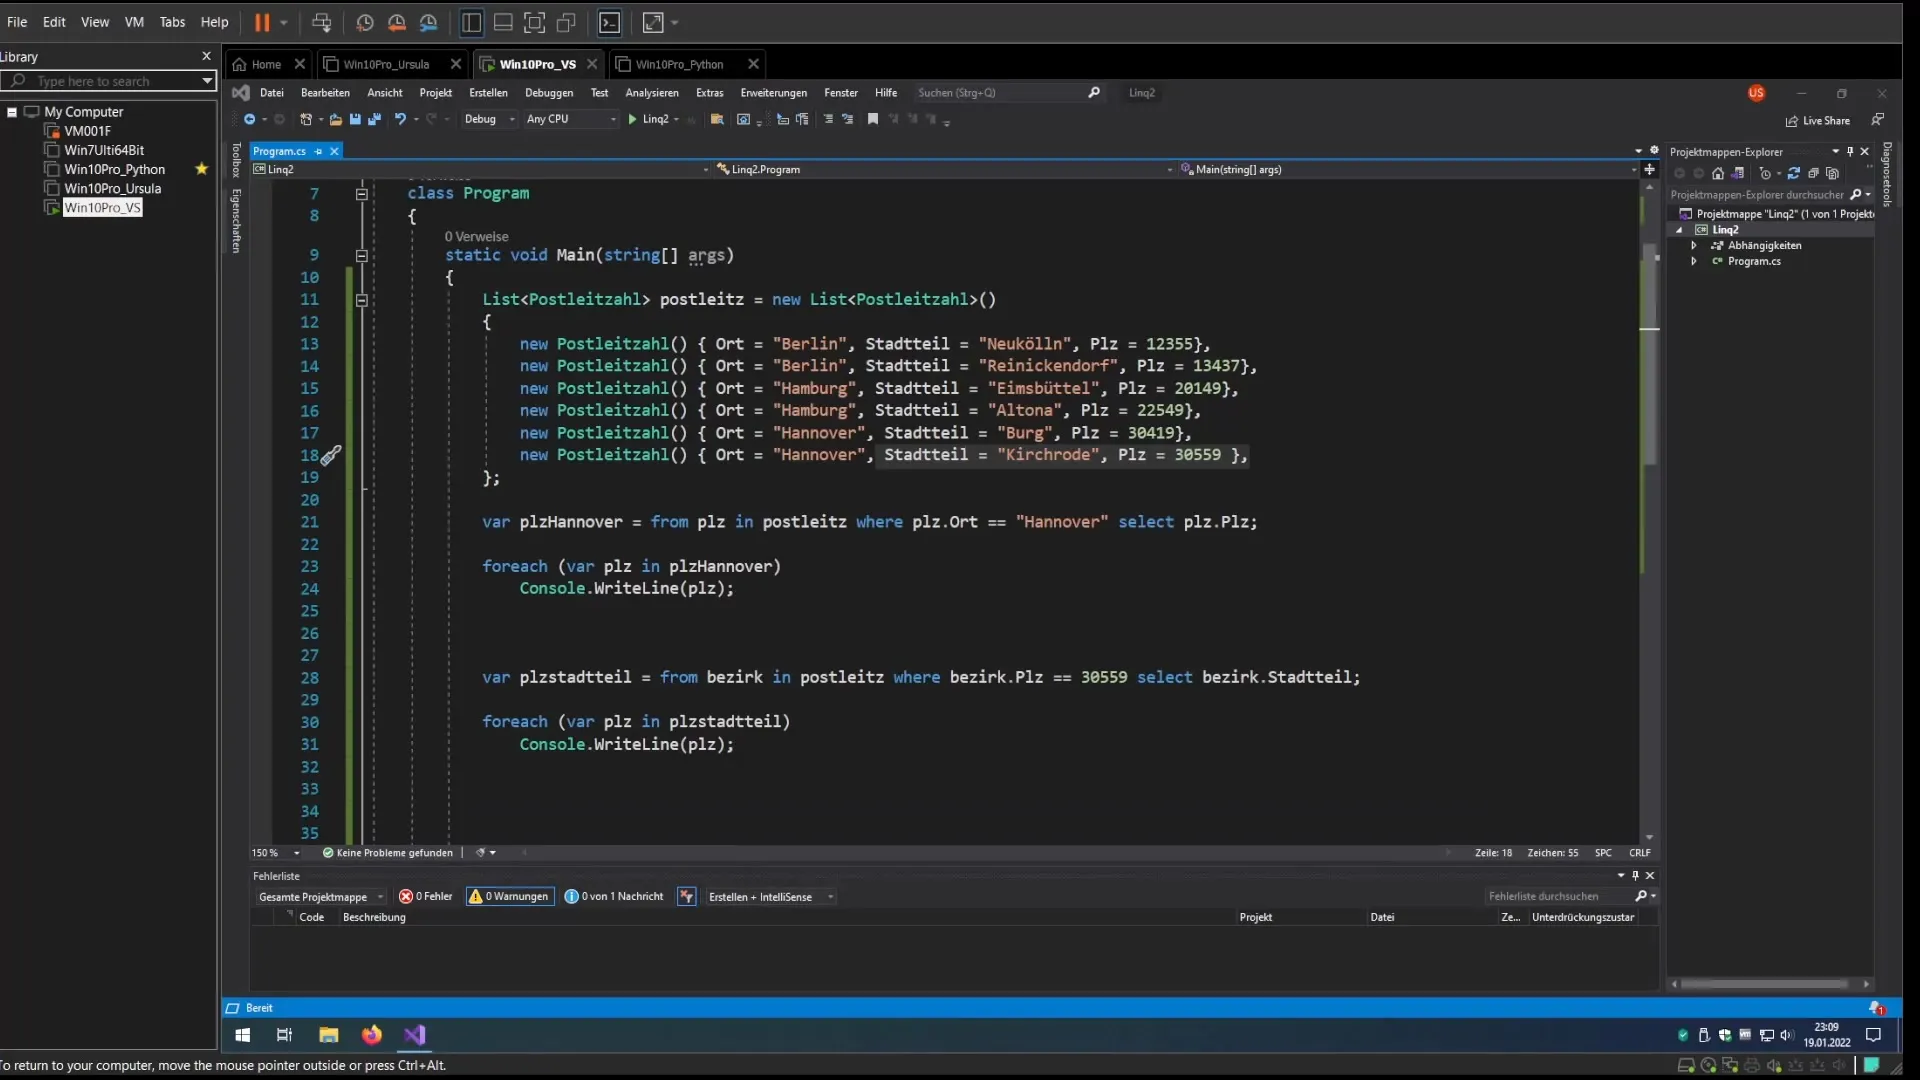
Task: Open the Any CPU platform dropdown
Action: (x=571, y=119)
